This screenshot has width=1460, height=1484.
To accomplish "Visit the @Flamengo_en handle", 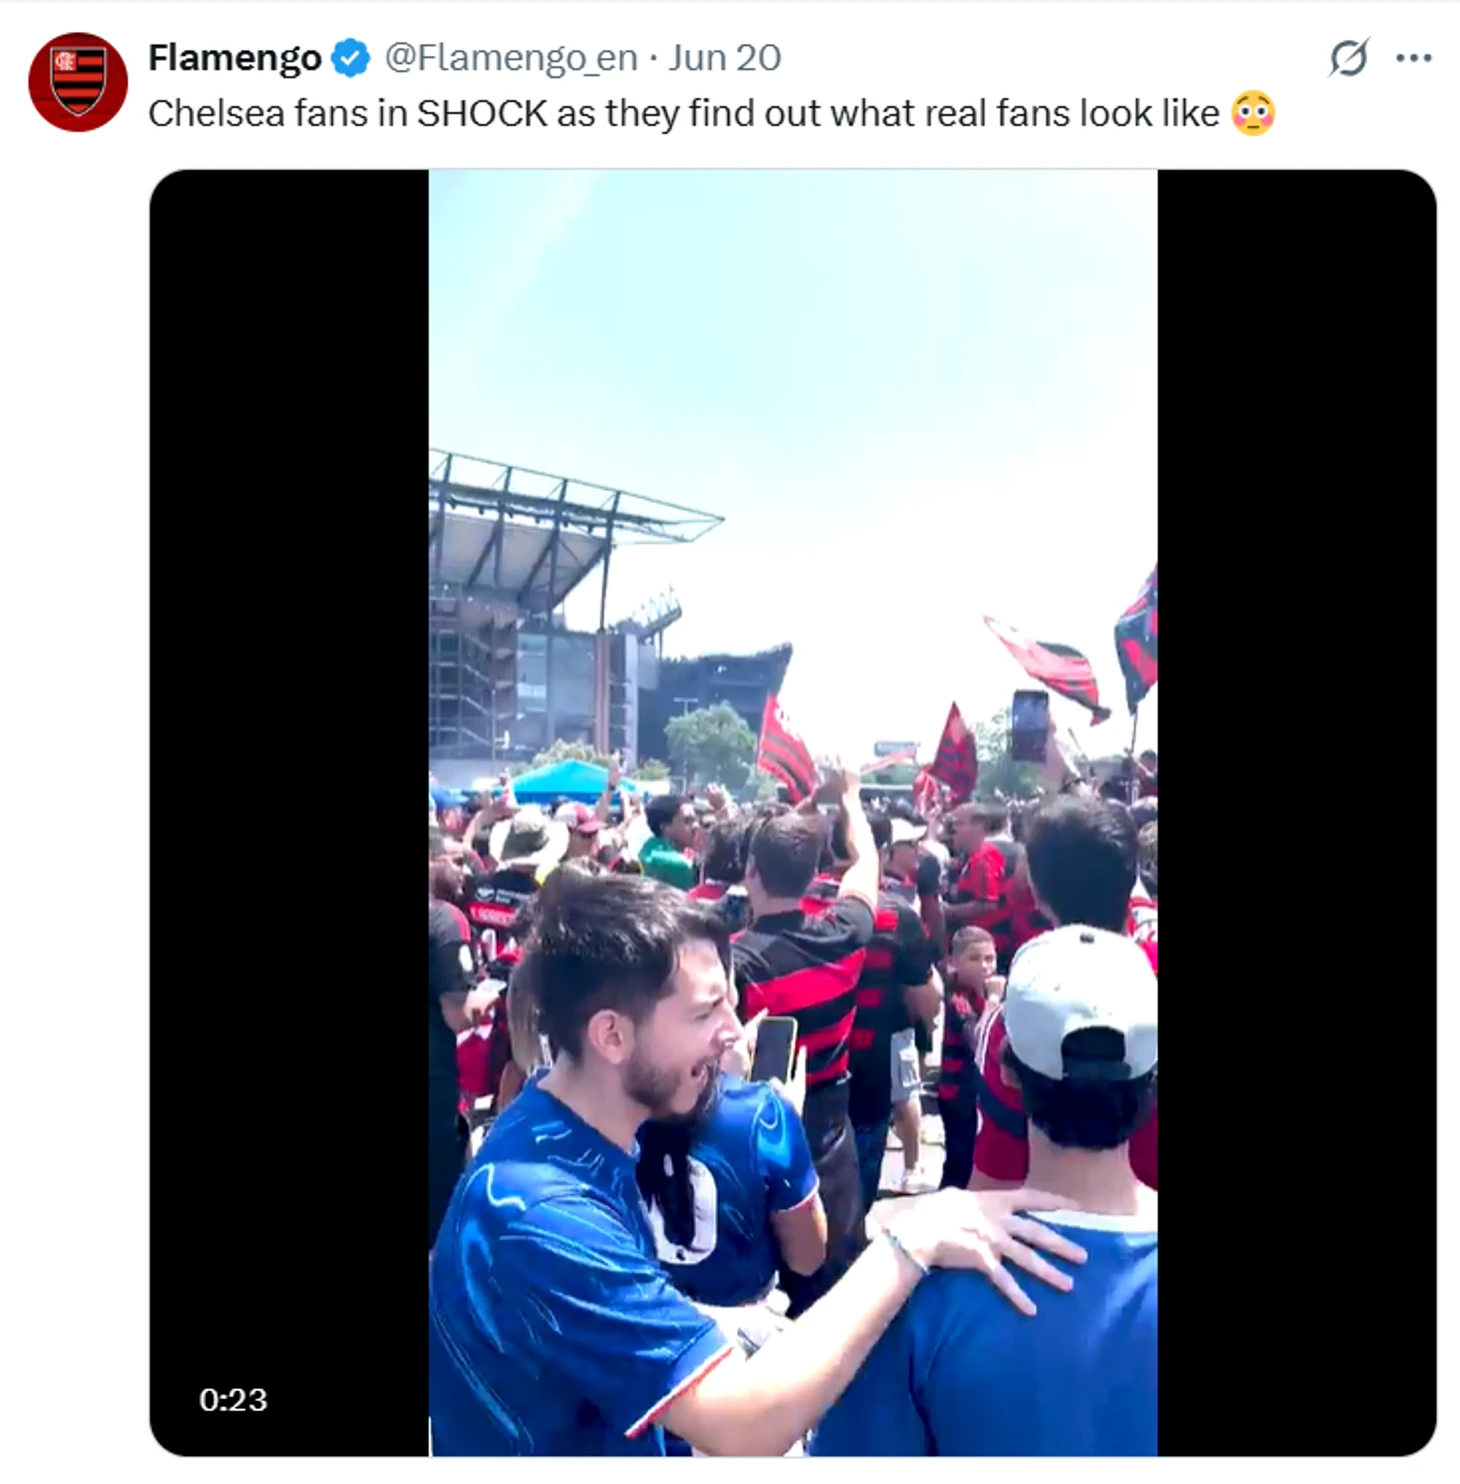I will pyautogui.click(x=511, y=58).
